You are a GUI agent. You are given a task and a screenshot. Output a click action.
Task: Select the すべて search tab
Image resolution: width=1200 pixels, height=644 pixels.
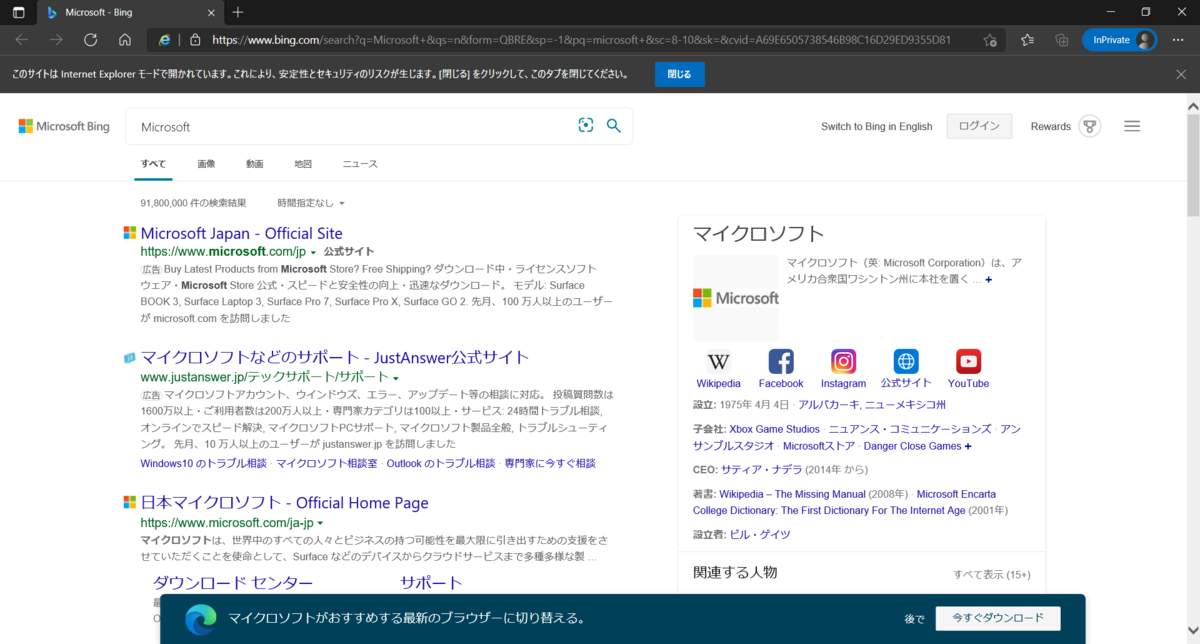tap(153, 164)
